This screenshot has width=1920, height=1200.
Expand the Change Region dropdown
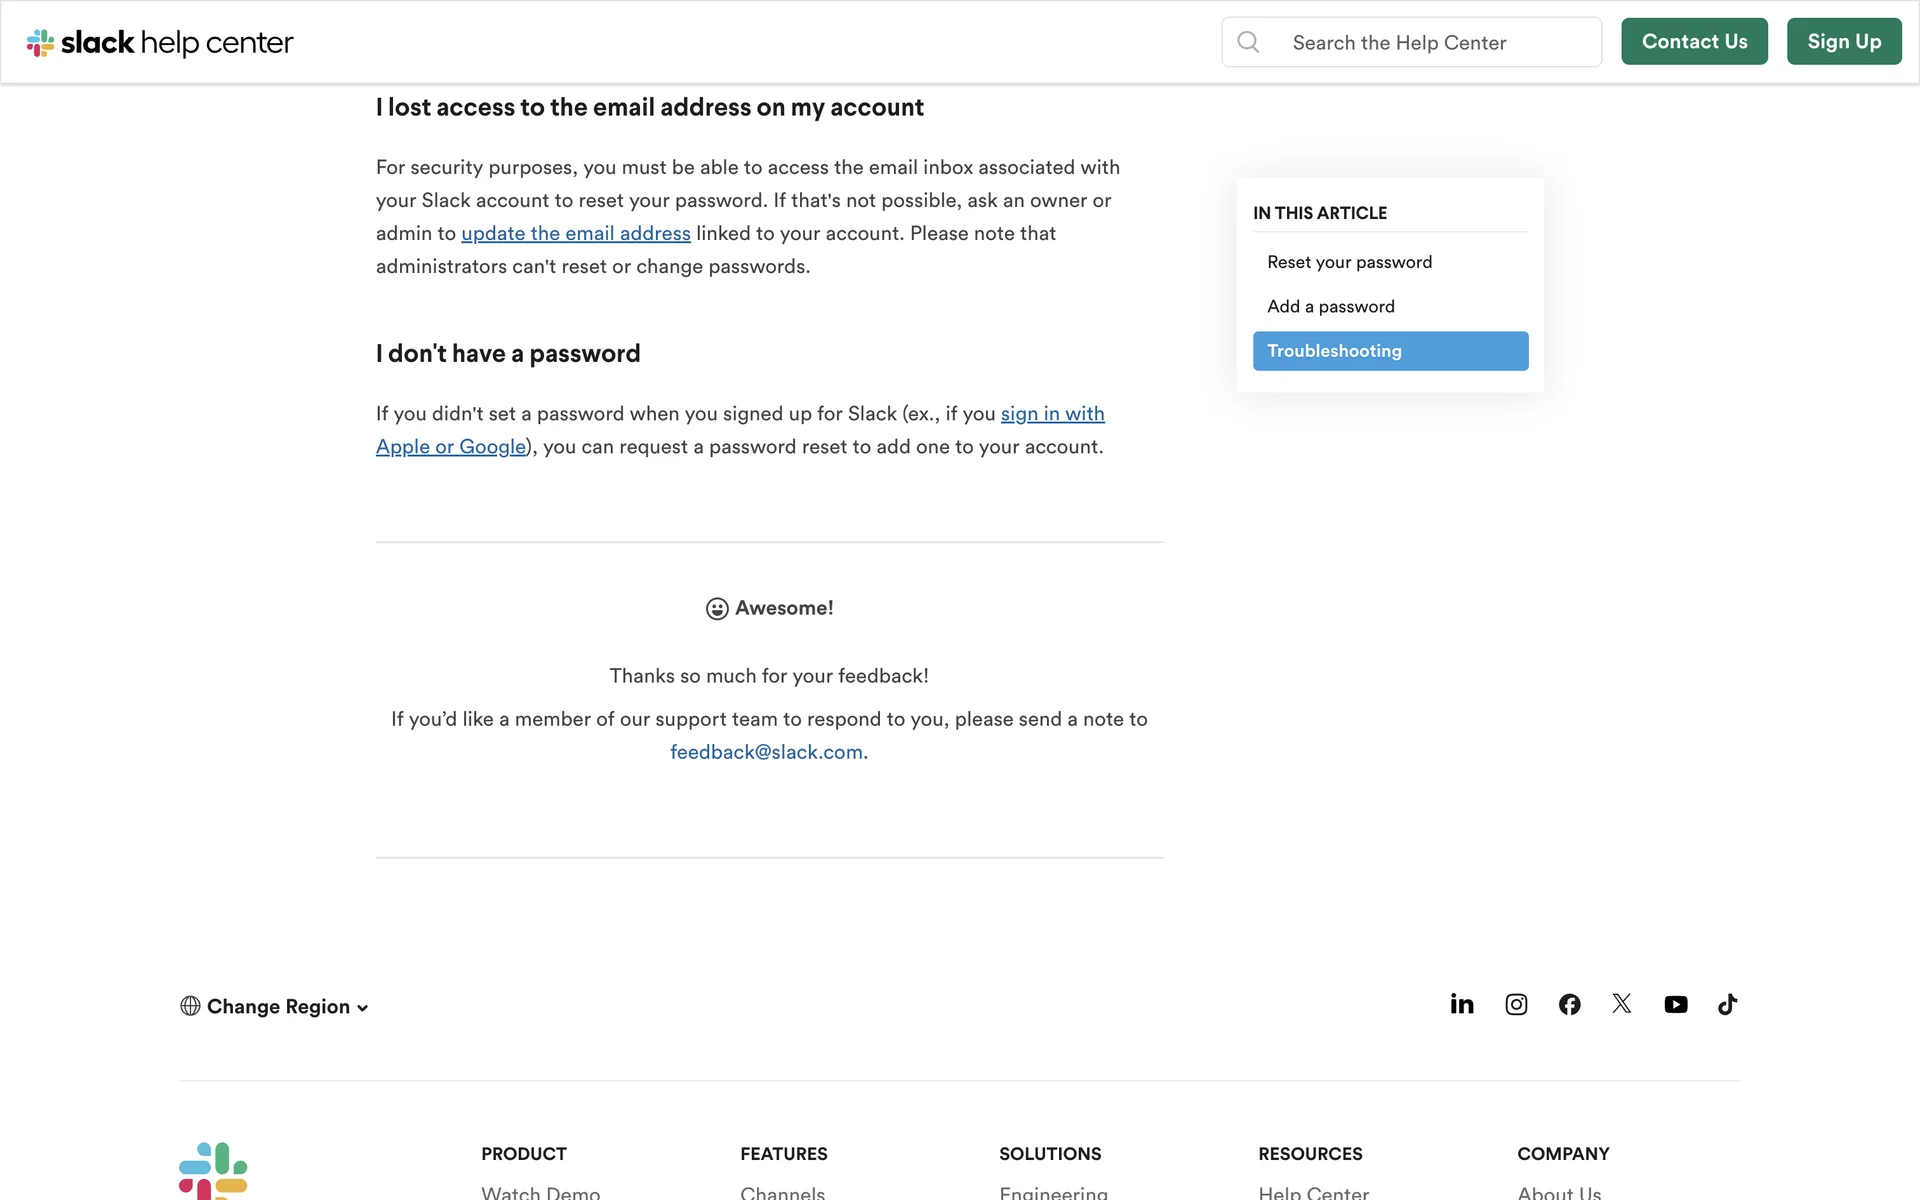tap(287, 1007)
